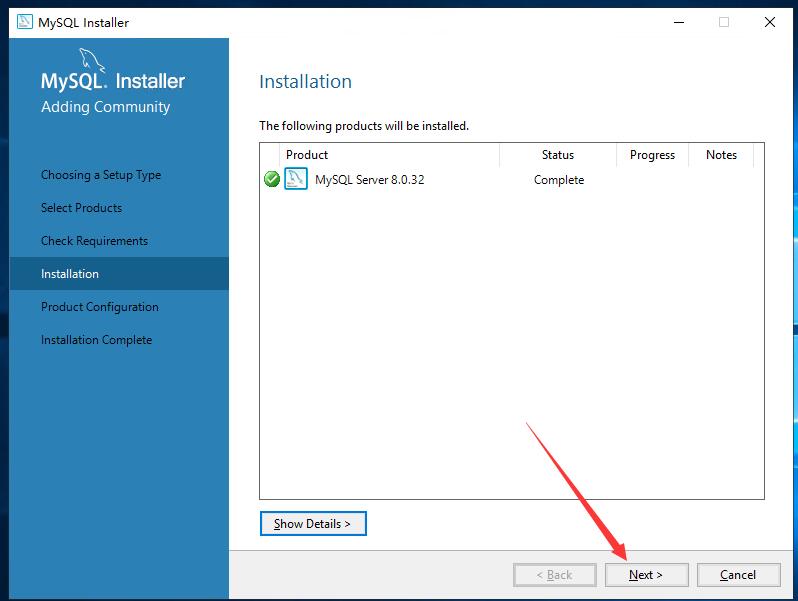Click the MySQL dolphin logo

pyautogui.click(x=92, y=61)
